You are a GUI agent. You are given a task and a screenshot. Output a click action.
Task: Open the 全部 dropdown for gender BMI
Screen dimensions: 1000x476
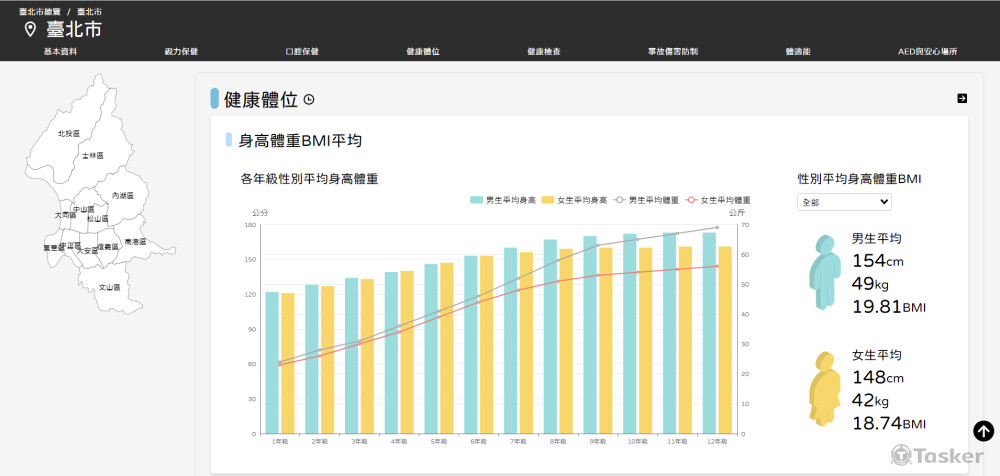[x=843, y=202]
